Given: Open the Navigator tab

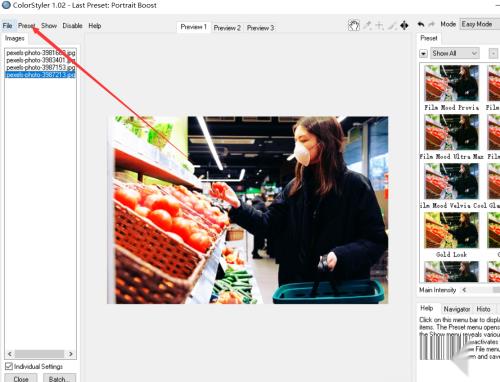Looking at the screenshot, I should click(457, 309).
